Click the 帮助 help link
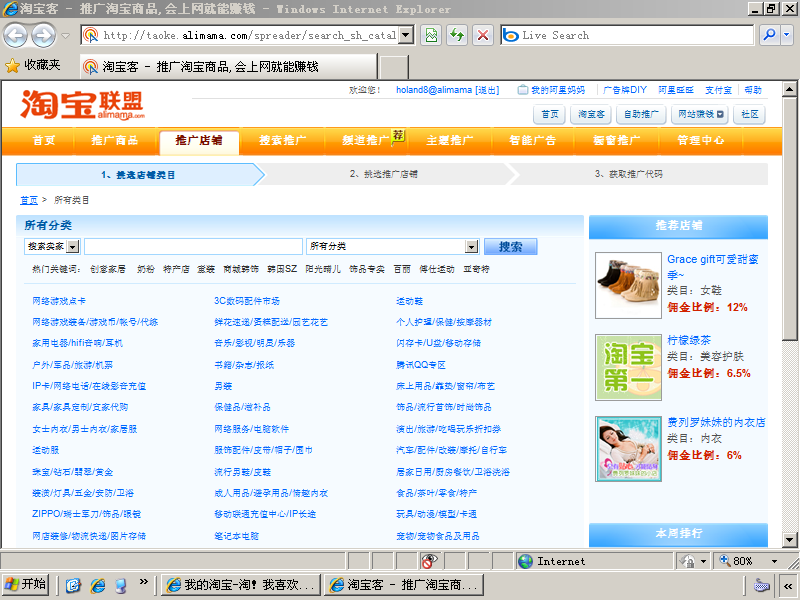Viewport: 800px width, 600px height. [x=753, y=90]
